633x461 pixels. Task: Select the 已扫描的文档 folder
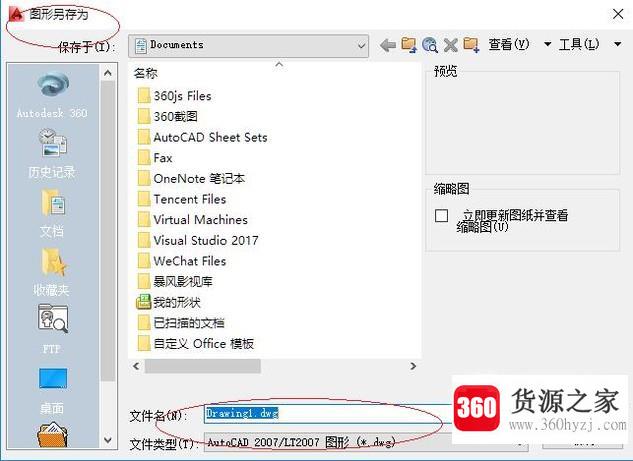point(181,323)
